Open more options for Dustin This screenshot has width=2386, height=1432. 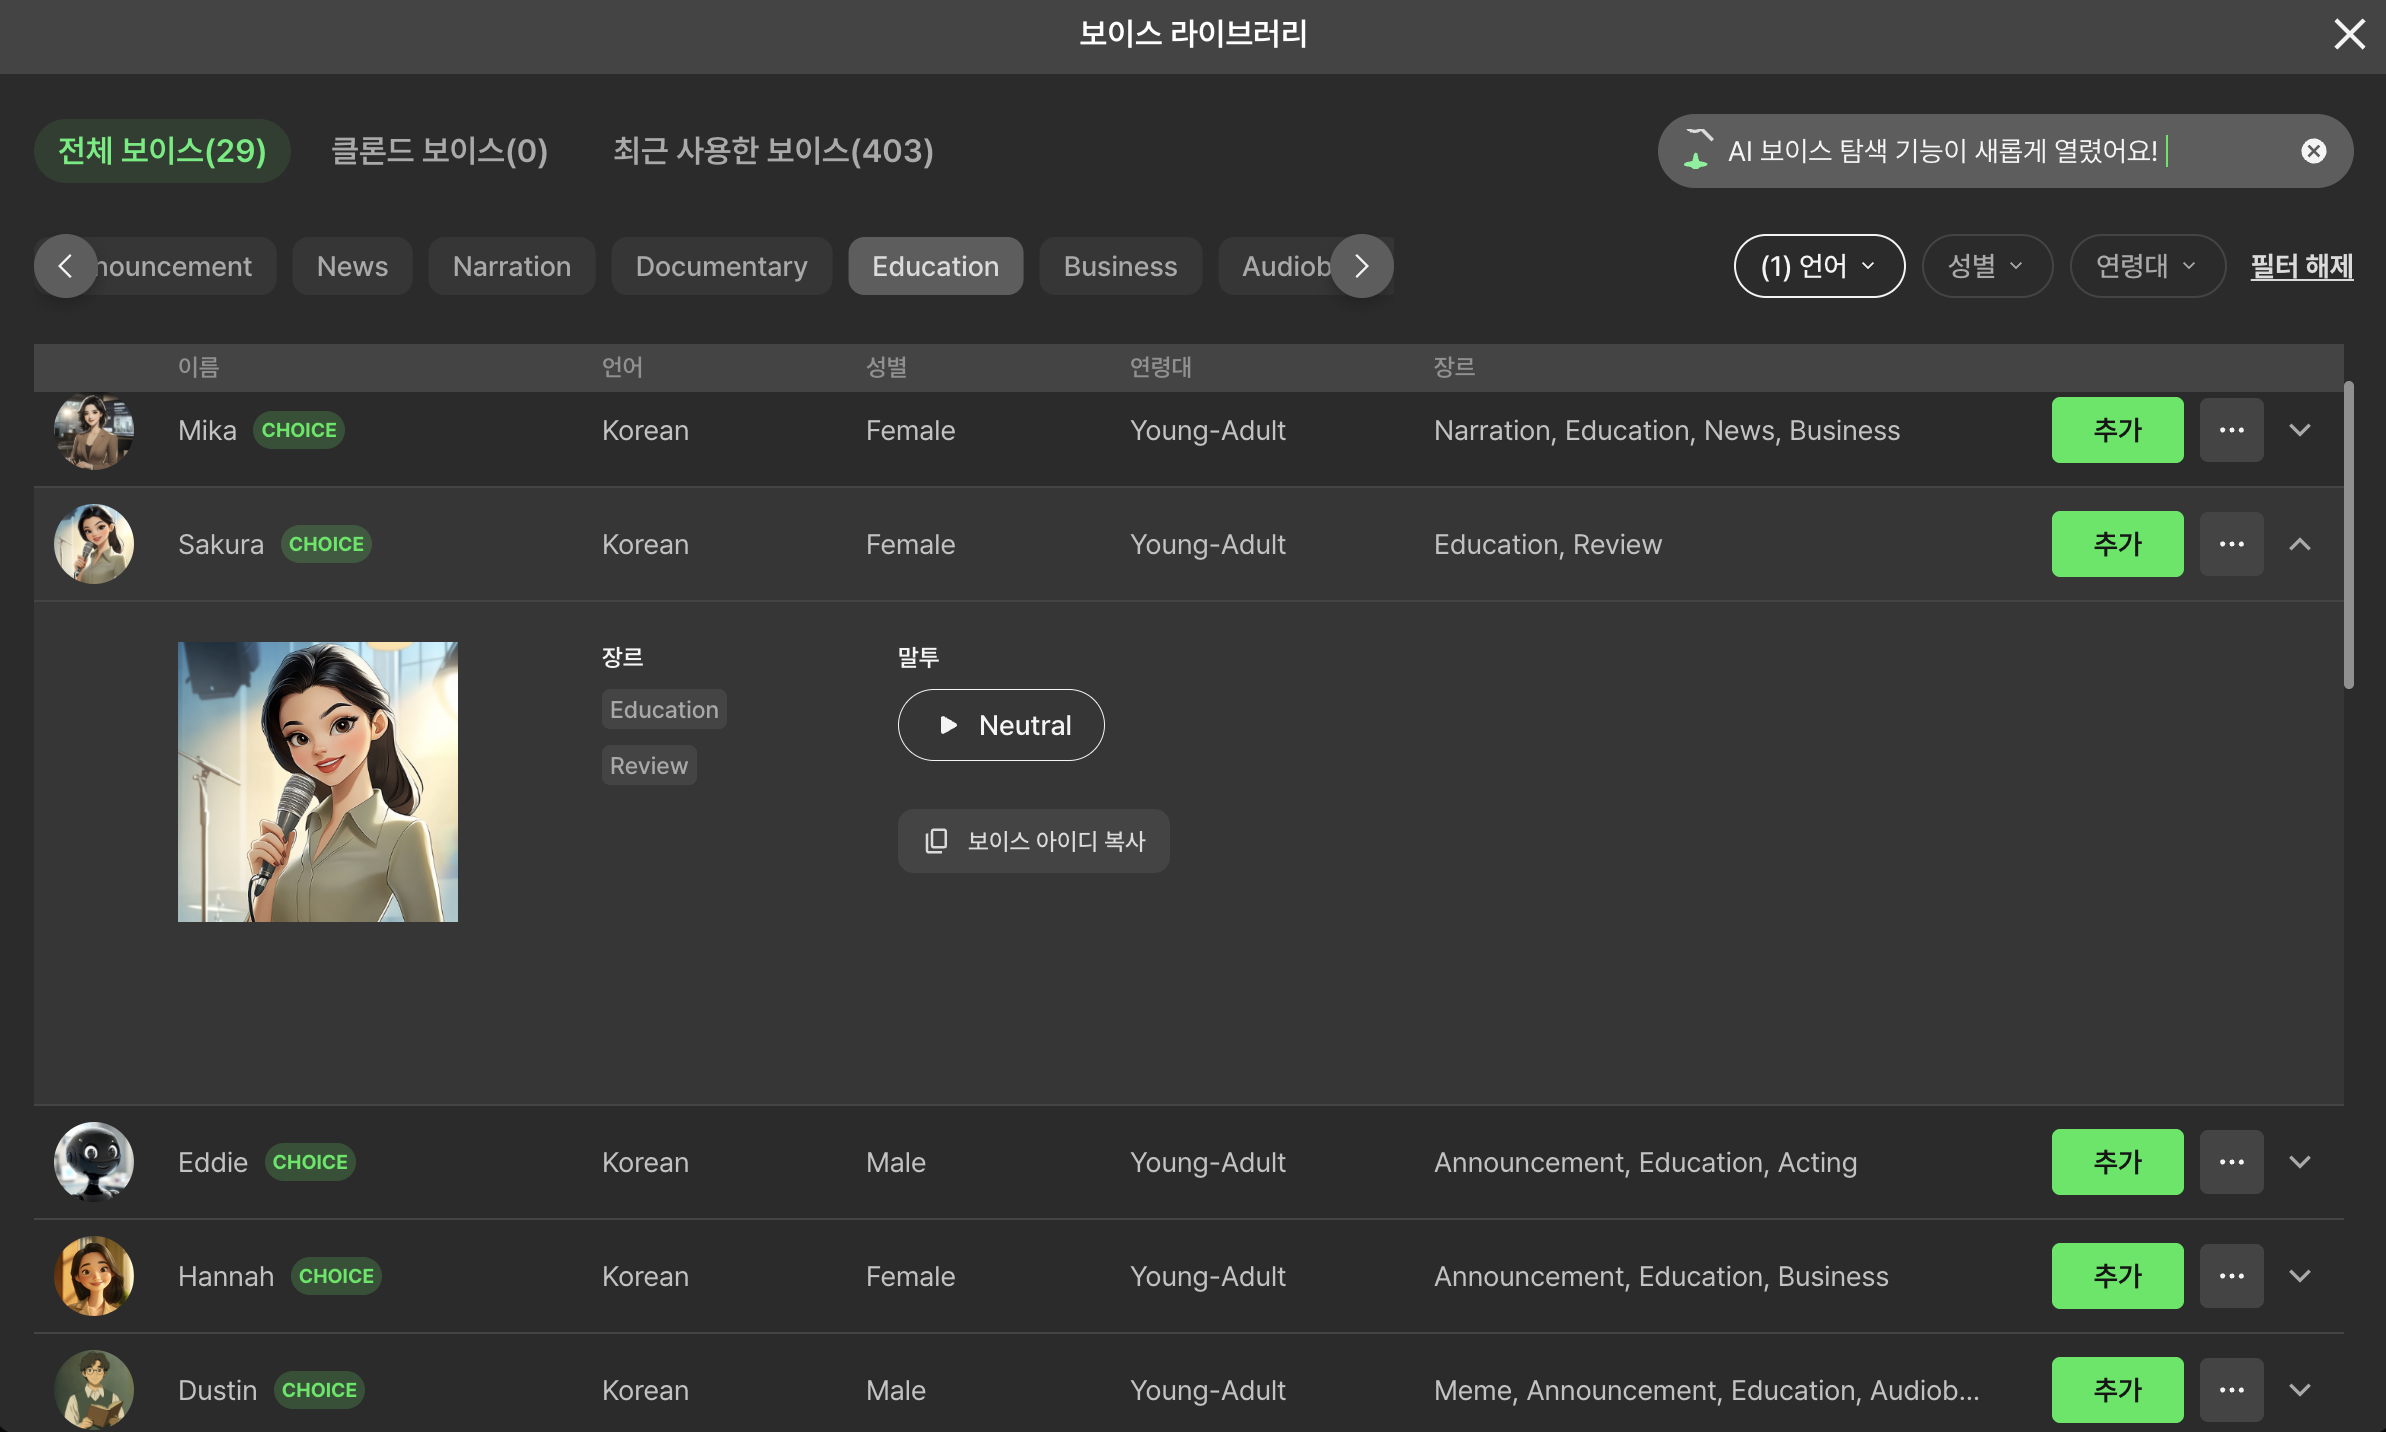pyautogui.click(x=2231, y=1390)
